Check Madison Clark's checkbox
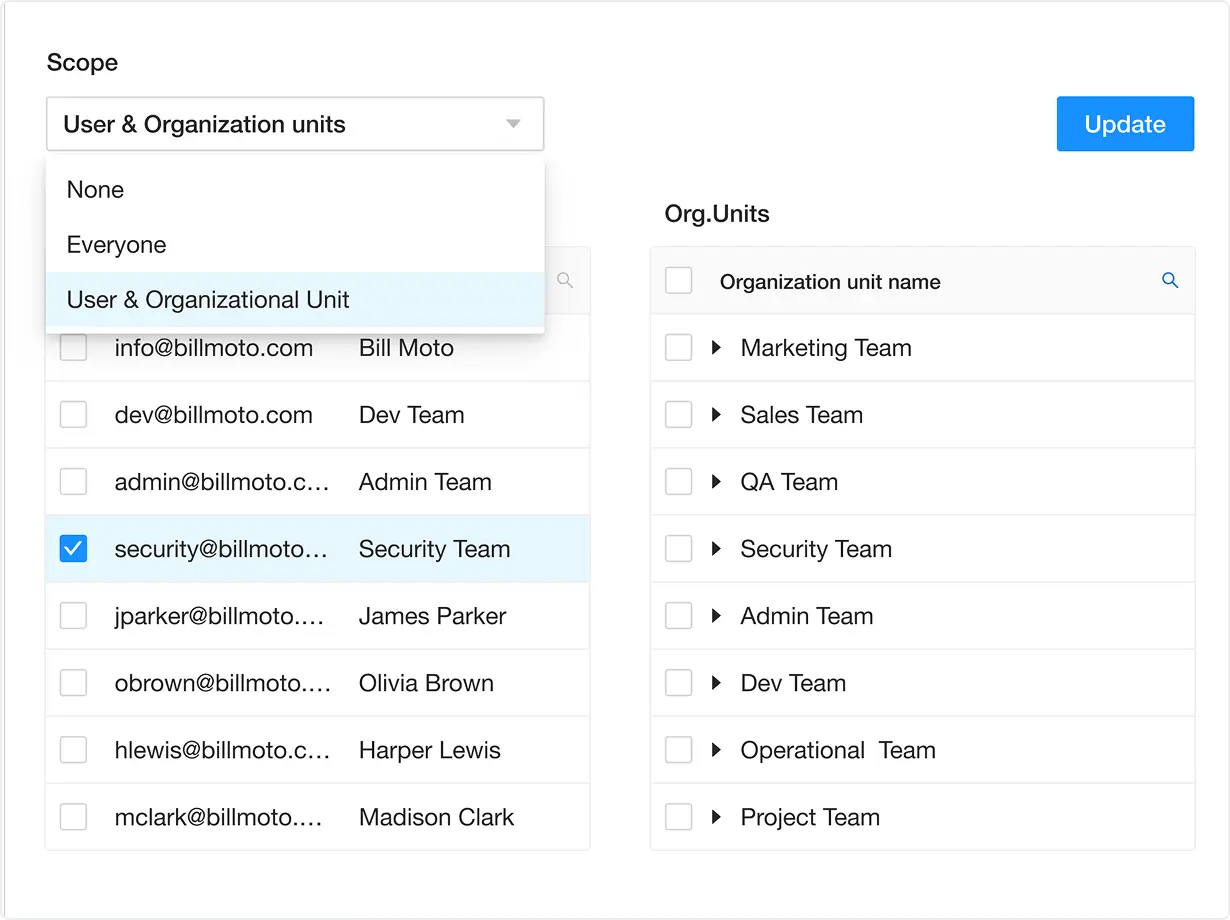The width and height of the screenshot is (1230, 920). click(73, 816)
